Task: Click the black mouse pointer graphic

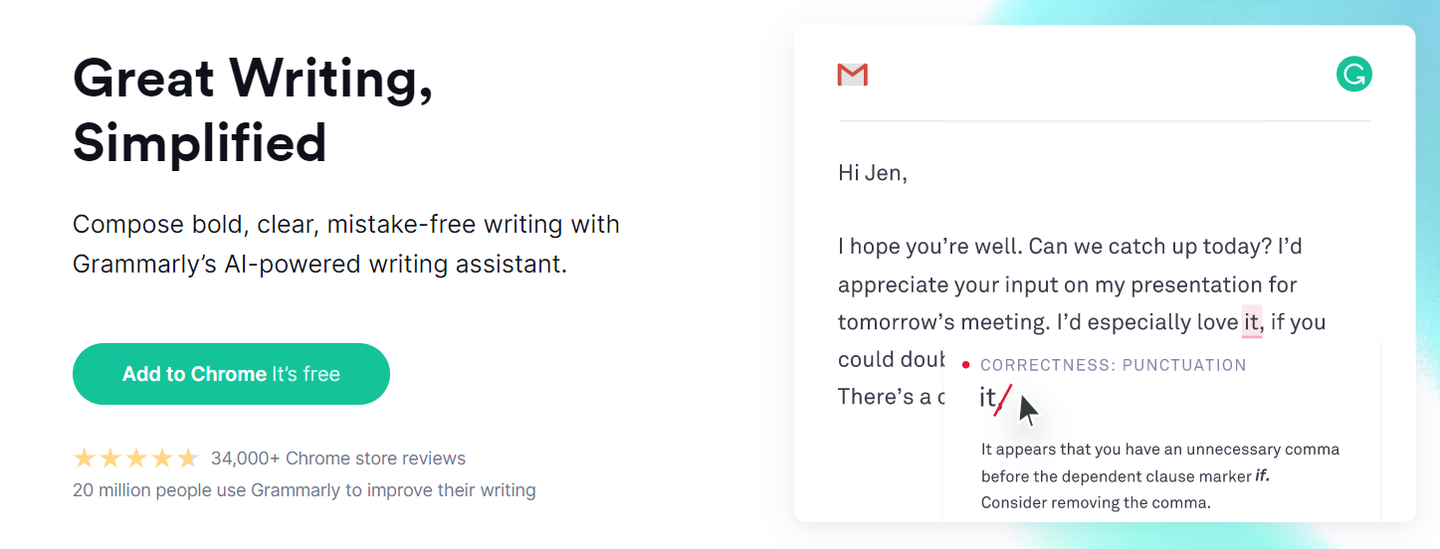Action: [1027, 410]
